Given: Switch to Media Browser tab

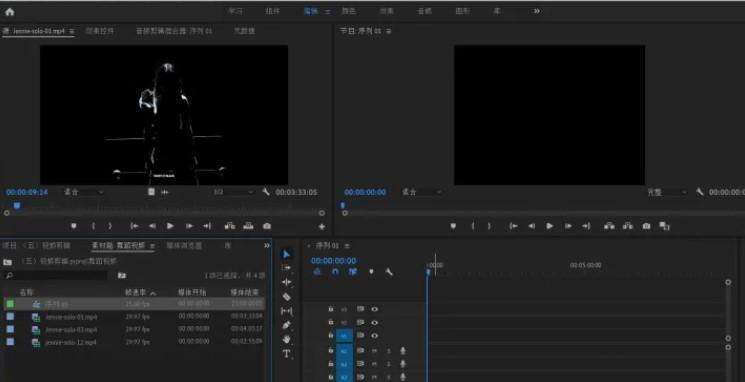Looking at the screenshot, I should (184, 246).
